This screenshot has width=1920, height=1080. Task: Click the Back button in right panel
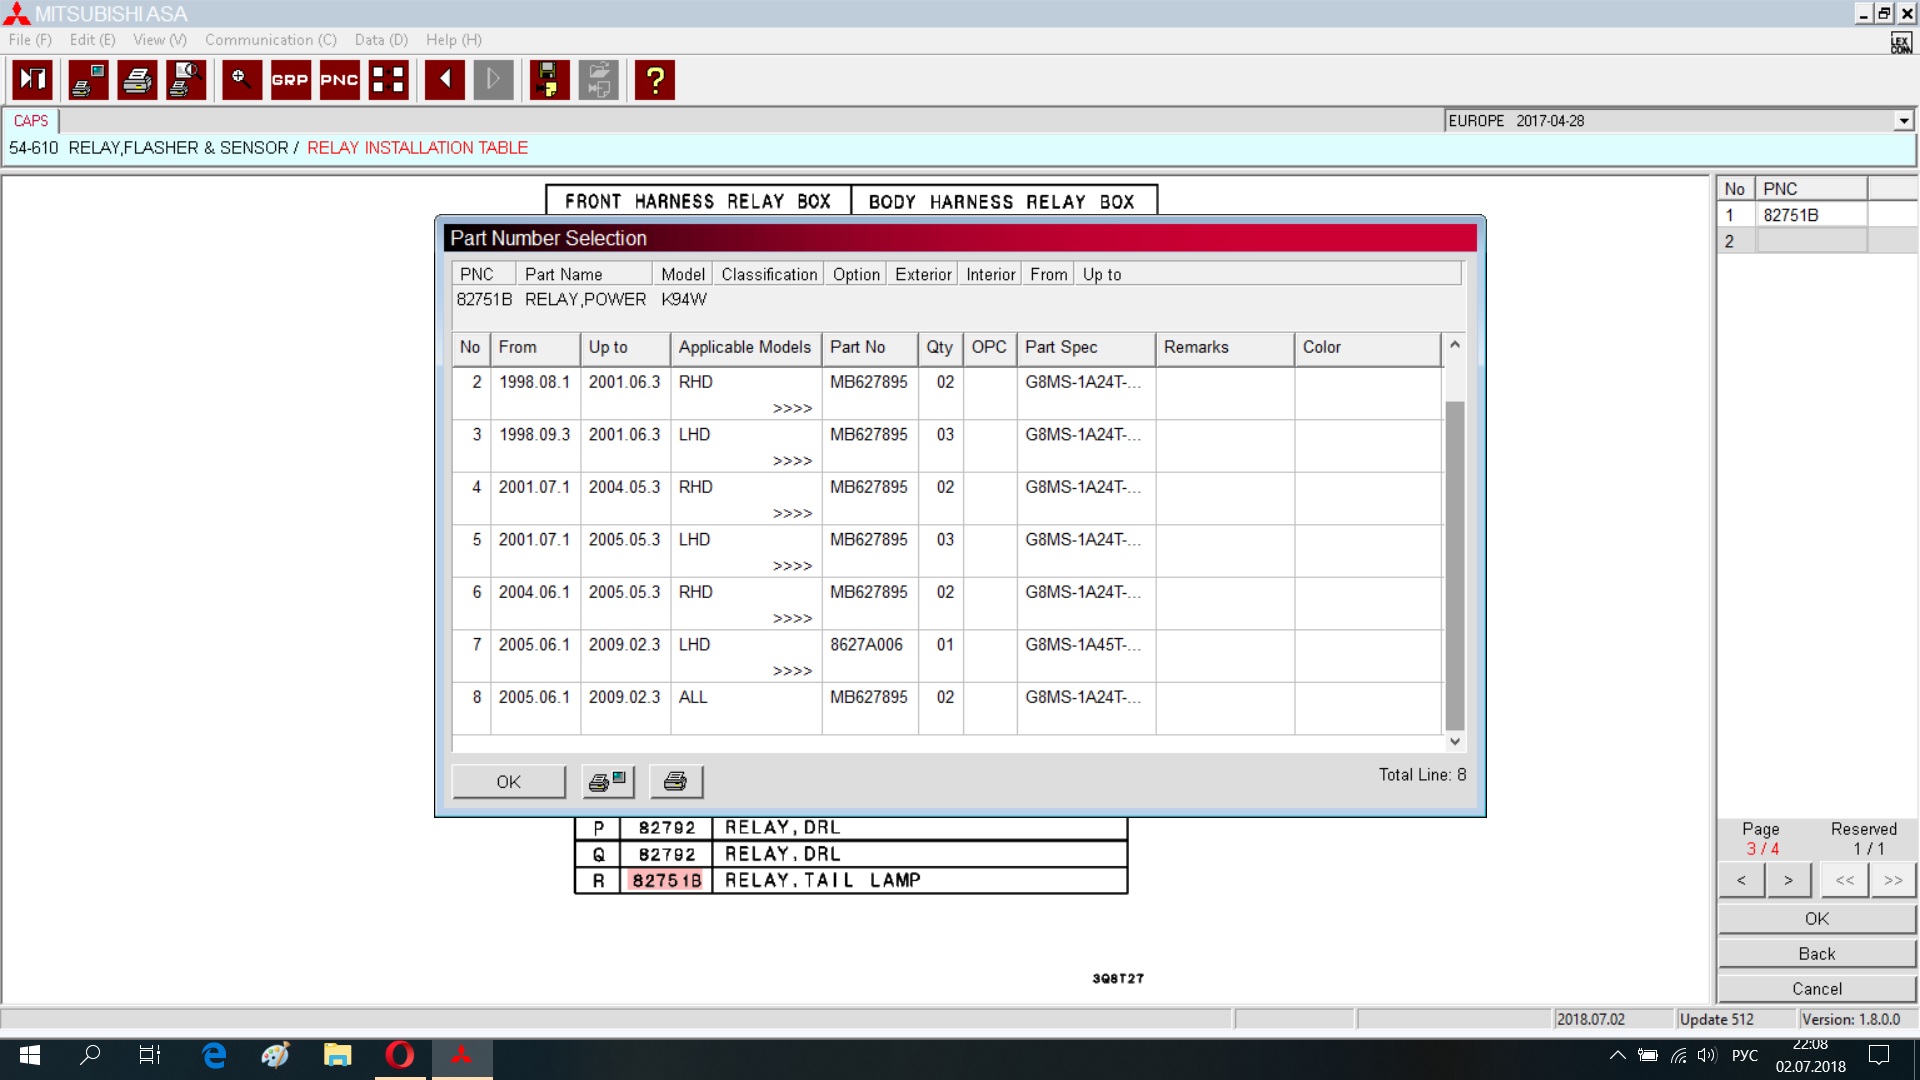coord(1816,954)
